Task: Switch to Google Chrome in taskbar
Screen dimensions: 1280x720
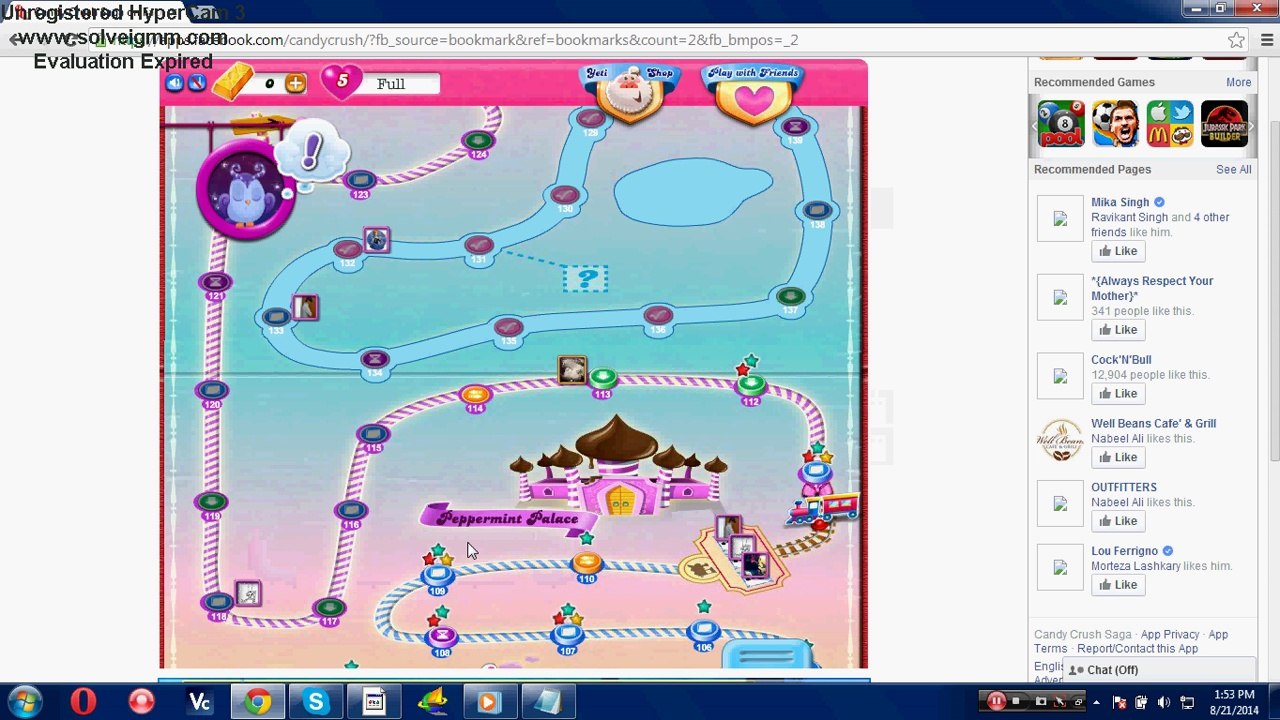Action: (x=258, y=702)
